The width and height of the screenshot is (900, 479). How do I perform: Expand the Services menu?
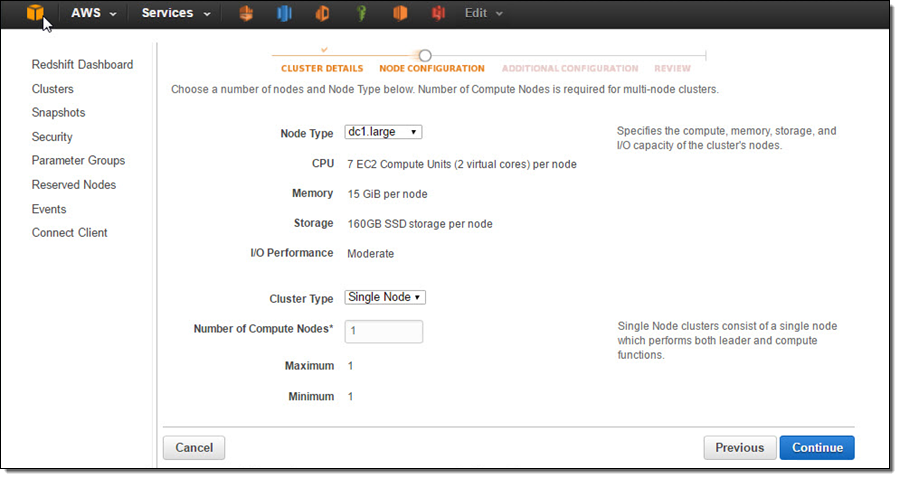(x=176, y=13)
